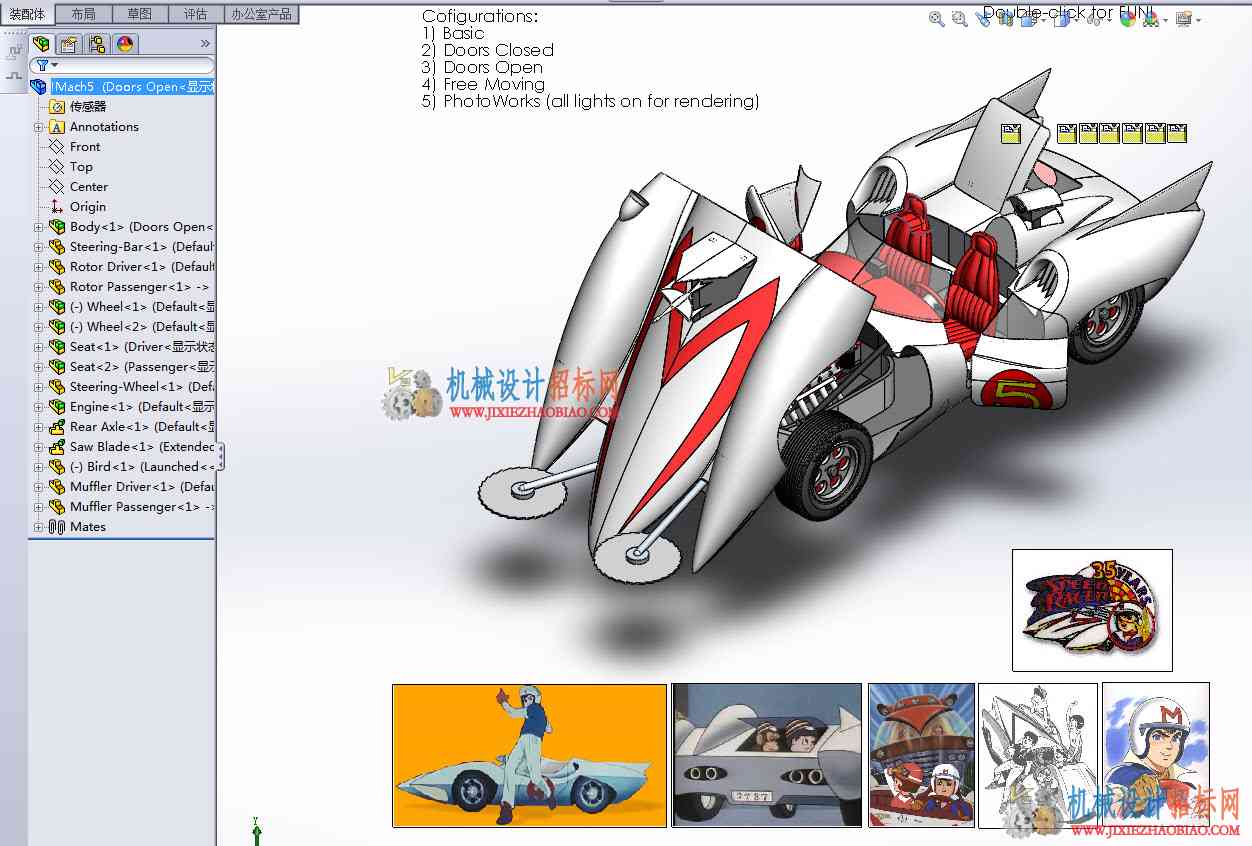This screenshot has height=846, width=1252.
Task: Click the lower step-signal icon on left strip
Action: (14, 75)
